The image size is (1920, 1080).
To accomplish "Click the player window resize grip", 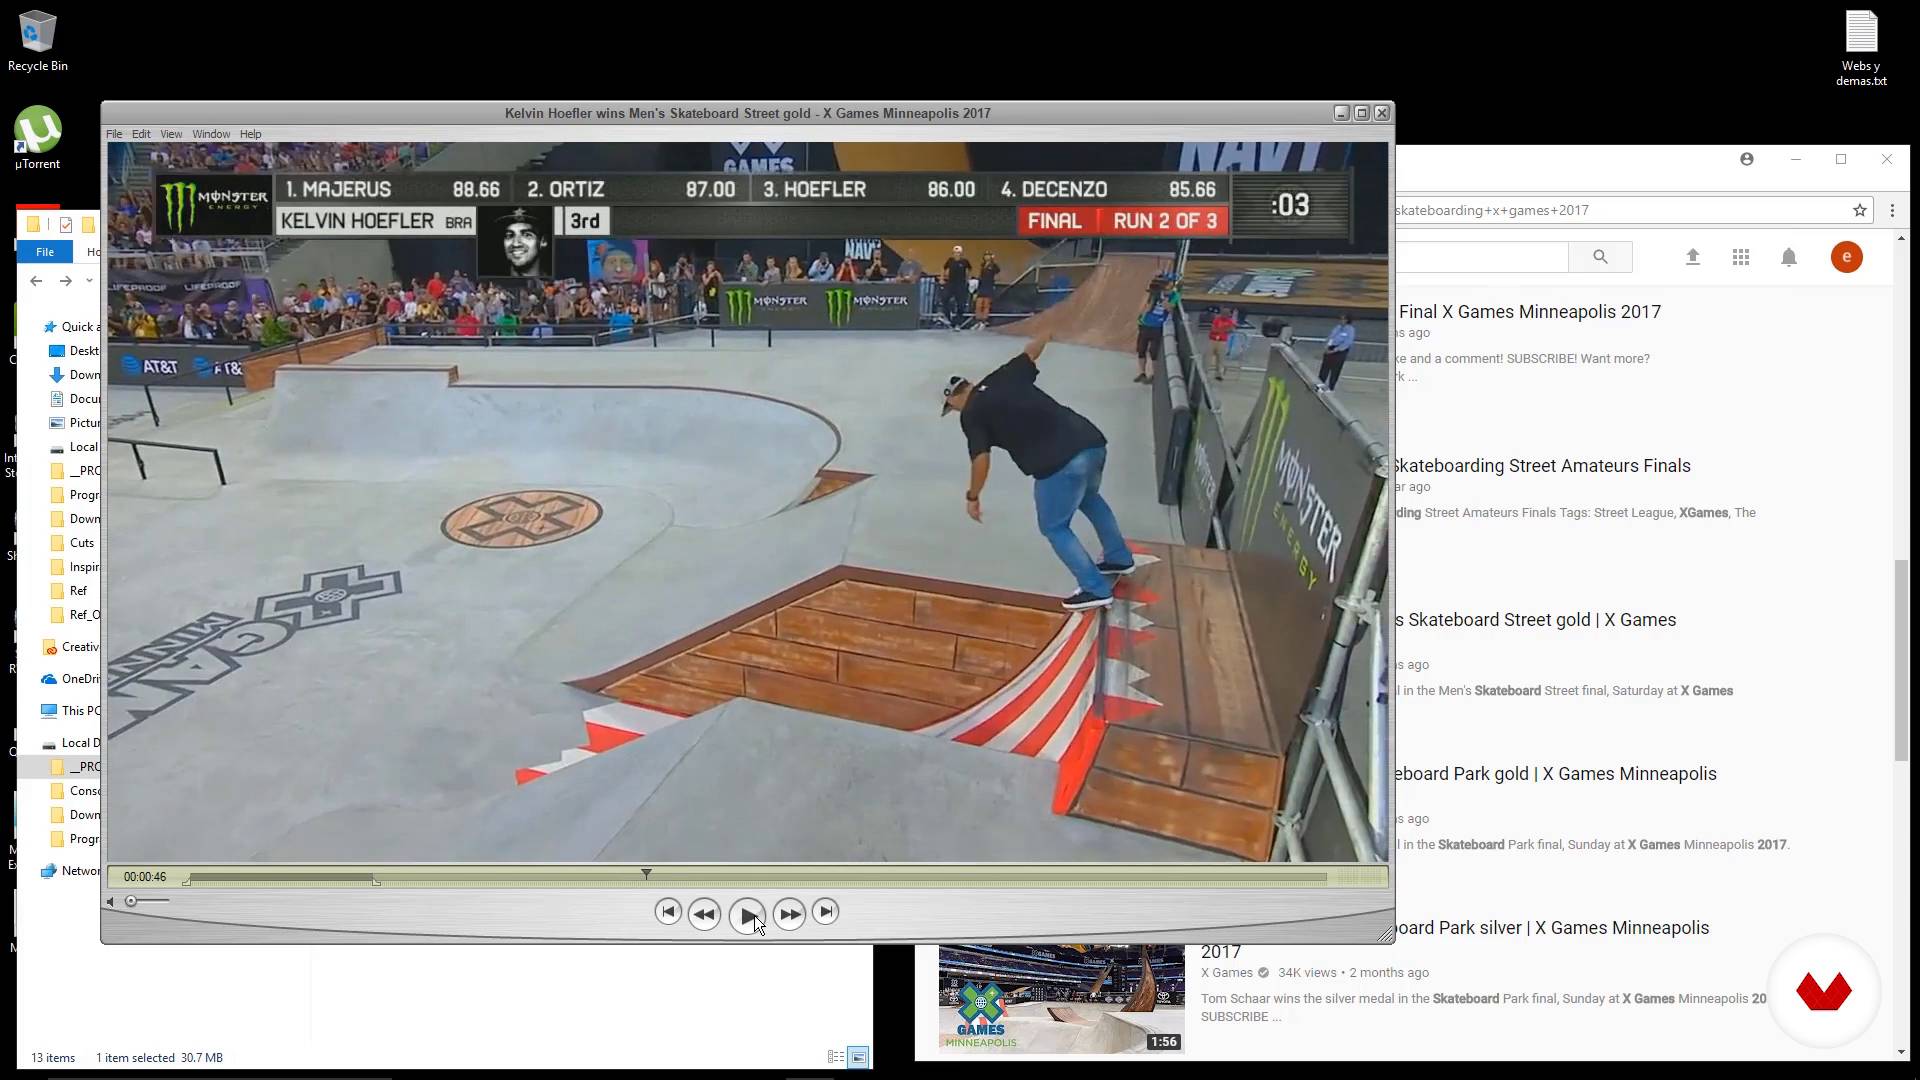I will pyautogui.click(x=1385, y=934).
